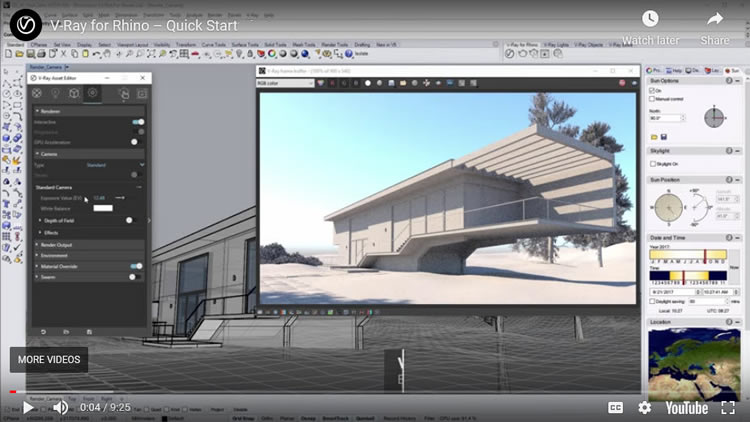The width and height of the screenshot is (750, 422).
Task: Click the color wheel icon in Rhino toolbar
Action: pyautogui.click(x=272, y=54)
